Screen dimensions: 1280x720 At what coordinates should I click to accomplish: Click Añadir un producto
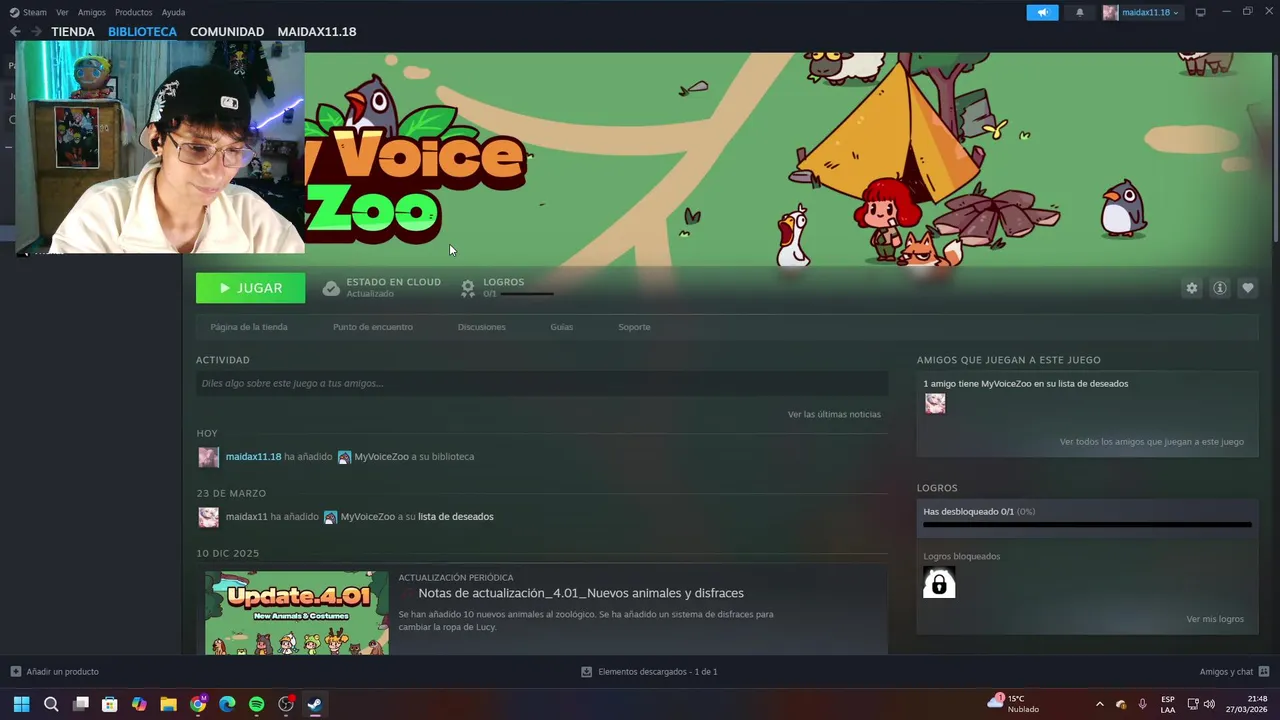point(55,672)
